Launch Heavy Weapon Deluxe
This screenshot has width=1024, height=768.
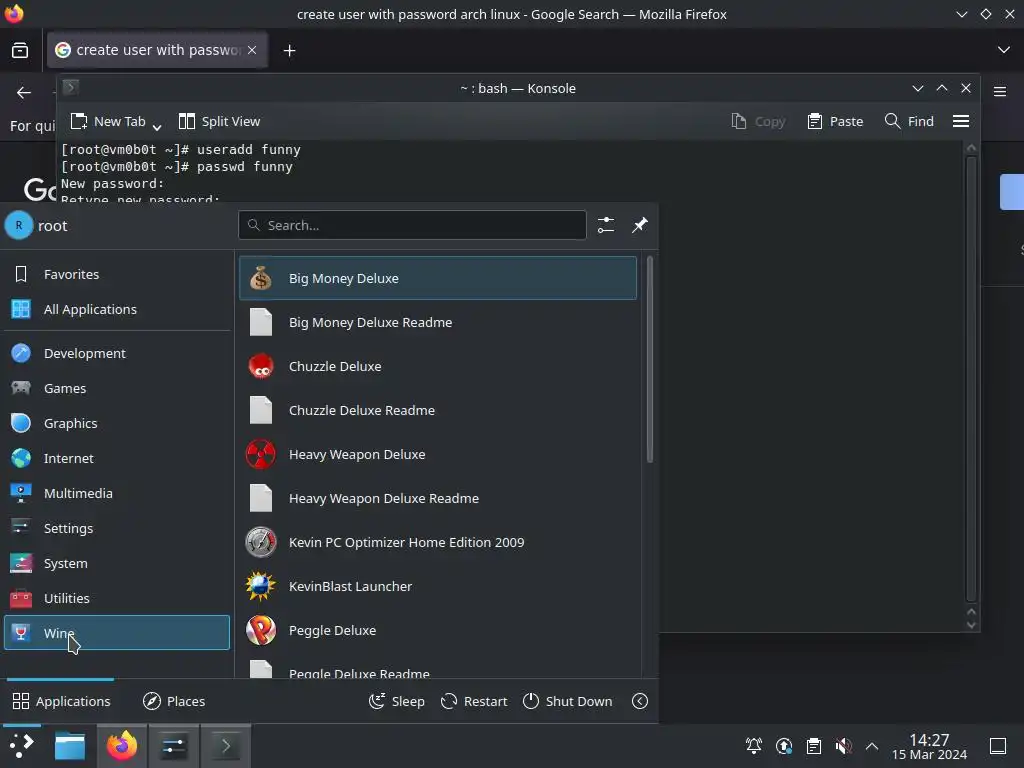point(438,455)
